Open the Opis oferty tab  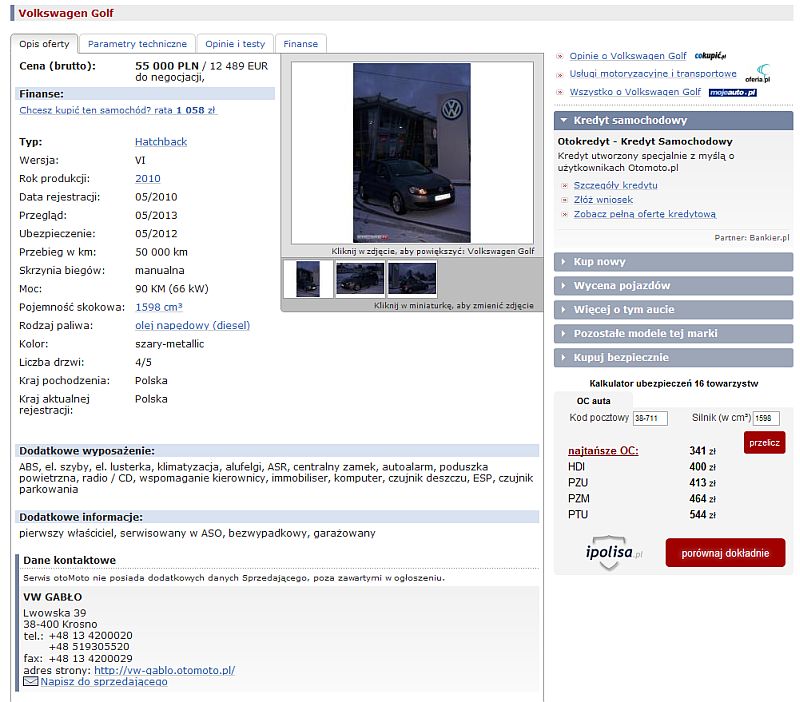click(x=44, y=44)
